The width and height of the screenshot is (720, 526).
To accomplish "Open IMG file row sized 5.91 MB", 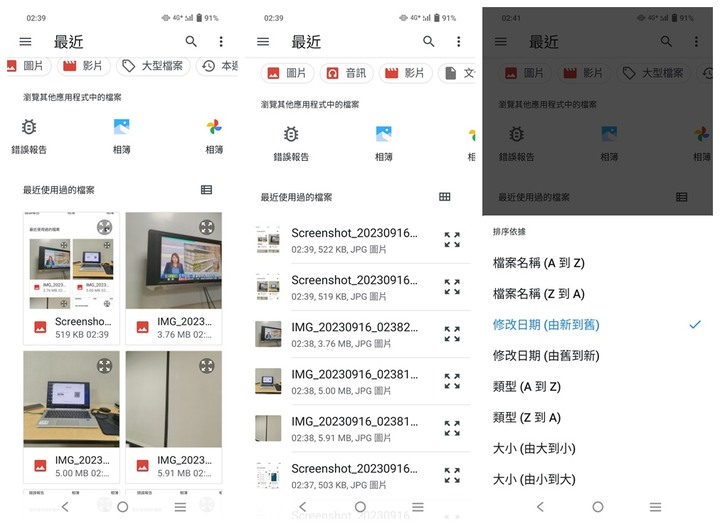I will 363,428.
